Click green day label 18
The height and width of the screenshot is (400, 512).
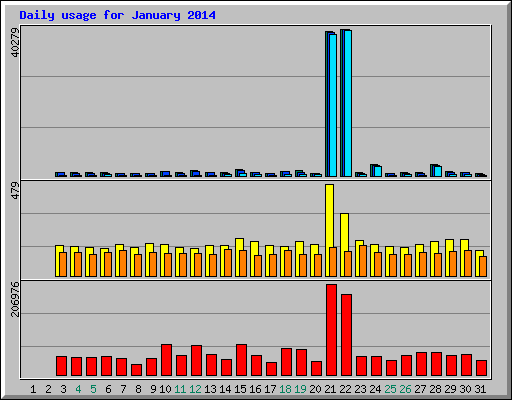[x=285, y=389]
